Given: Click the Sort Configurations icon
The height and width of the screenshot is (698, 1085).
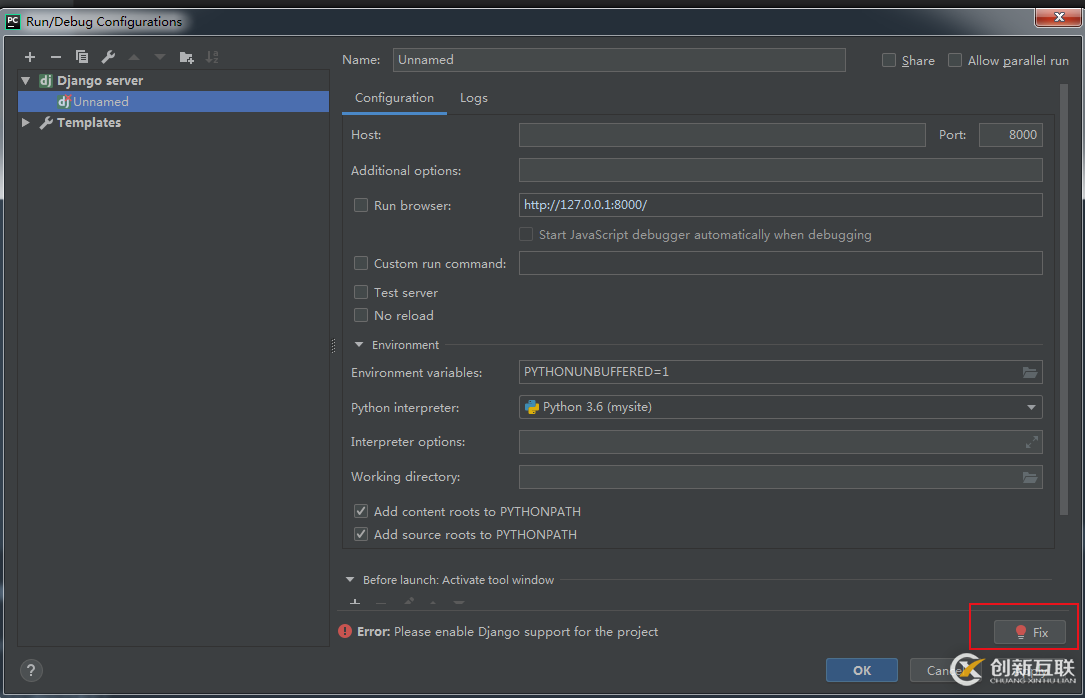Looking at the screenshot, I should [212, 57].
